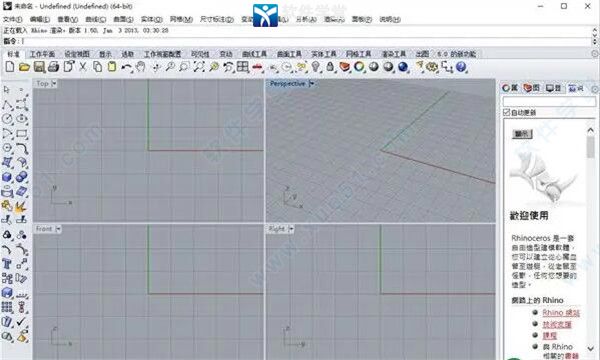Screen dimensions: 600x360
Task: Click the four-viewport layout icon
Action: coord(243,67)
